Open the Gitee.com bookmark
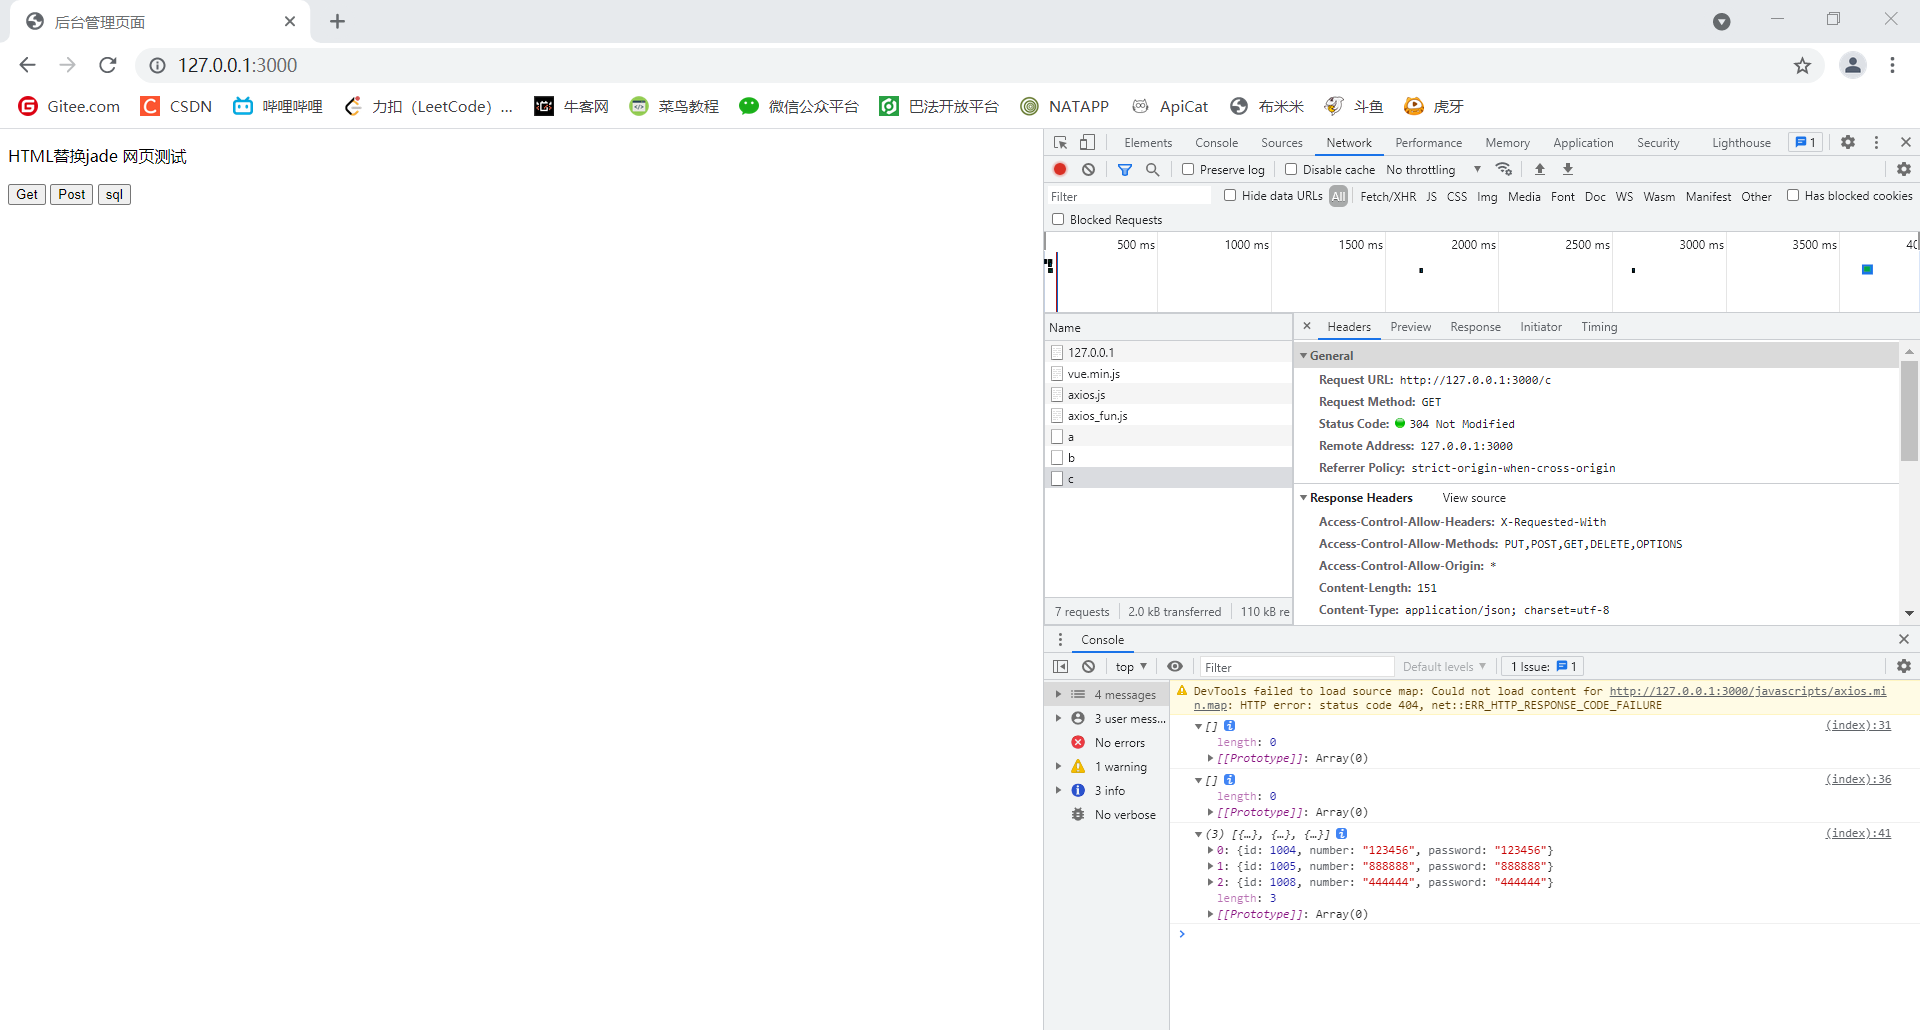The image size is (1920, 1030). pyautogui.click(x=69, y=106)
